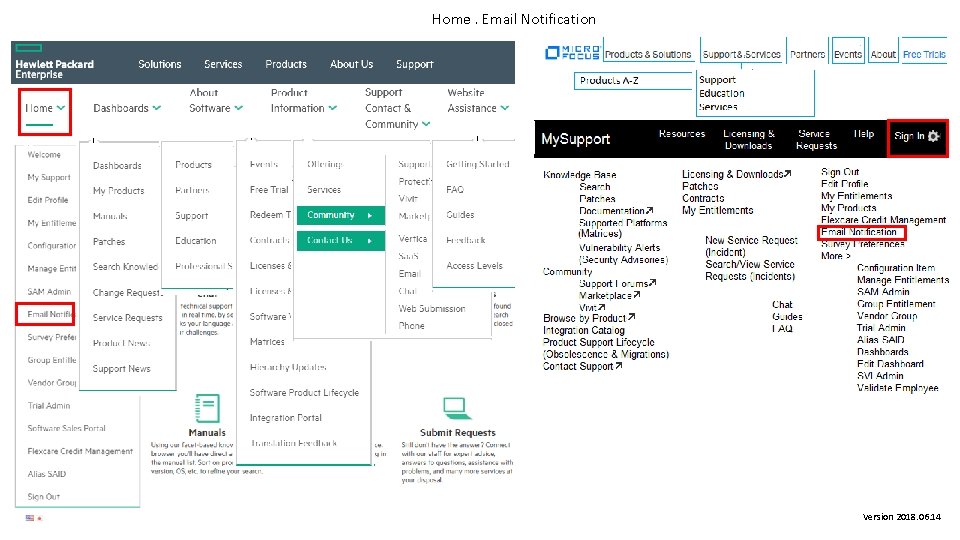Click My Entitlements under Licensing & Downloads
This screenshot has width=960, height=540.
pos(718,210)
